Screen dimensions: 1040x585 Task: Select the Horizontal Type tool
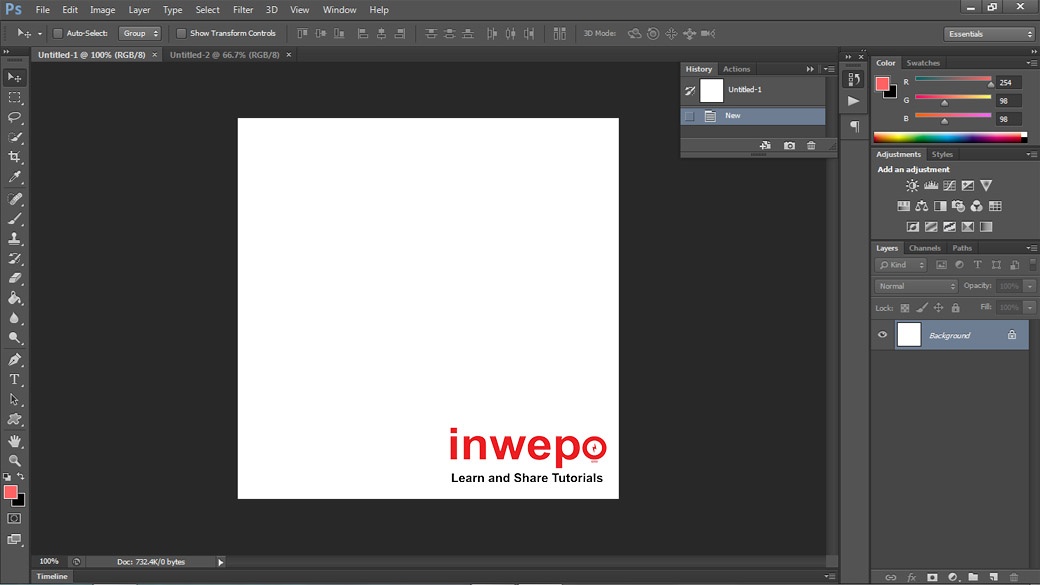point(15,380)
